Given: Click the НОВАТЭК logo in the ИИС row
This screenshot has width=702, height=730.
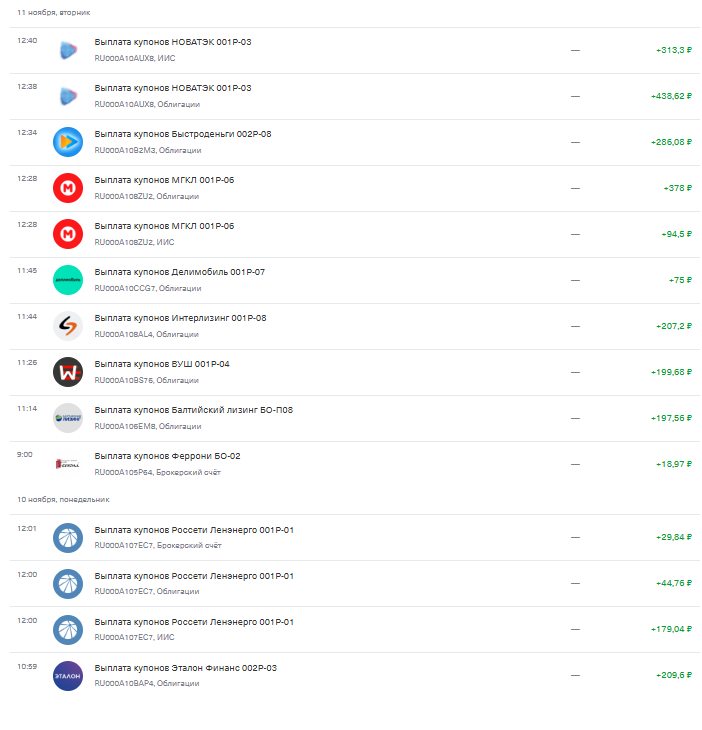Looking at the screenshot, I should pyautogui.click(x=68, y=50).
